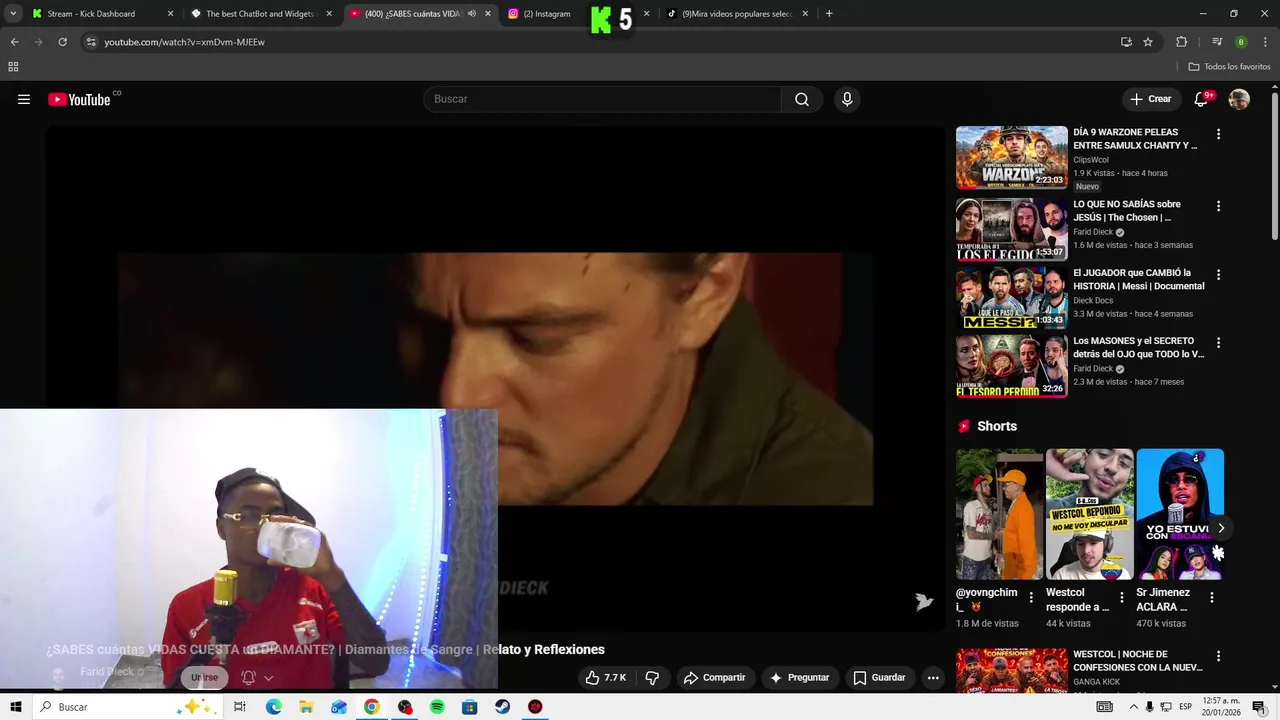
Task: Dislike the video with thumbs down
Action: pos(652,677)
